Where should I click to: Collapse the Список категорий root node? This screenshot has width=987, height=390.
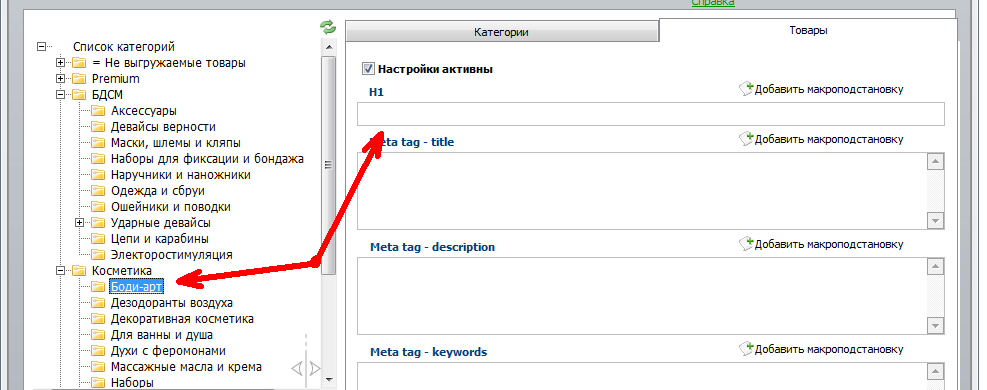click(42, 47)
